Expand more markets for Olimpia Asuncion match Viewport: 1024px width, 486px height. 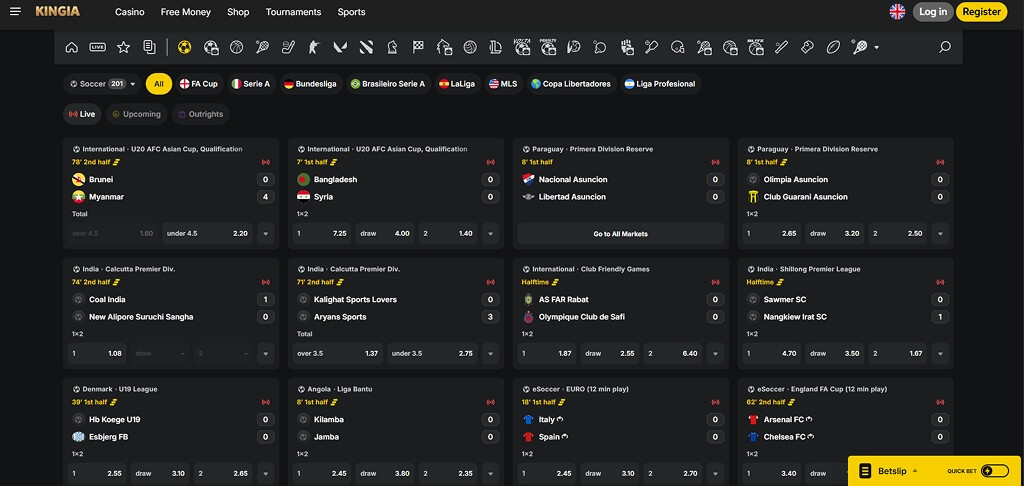pos(940,233)
